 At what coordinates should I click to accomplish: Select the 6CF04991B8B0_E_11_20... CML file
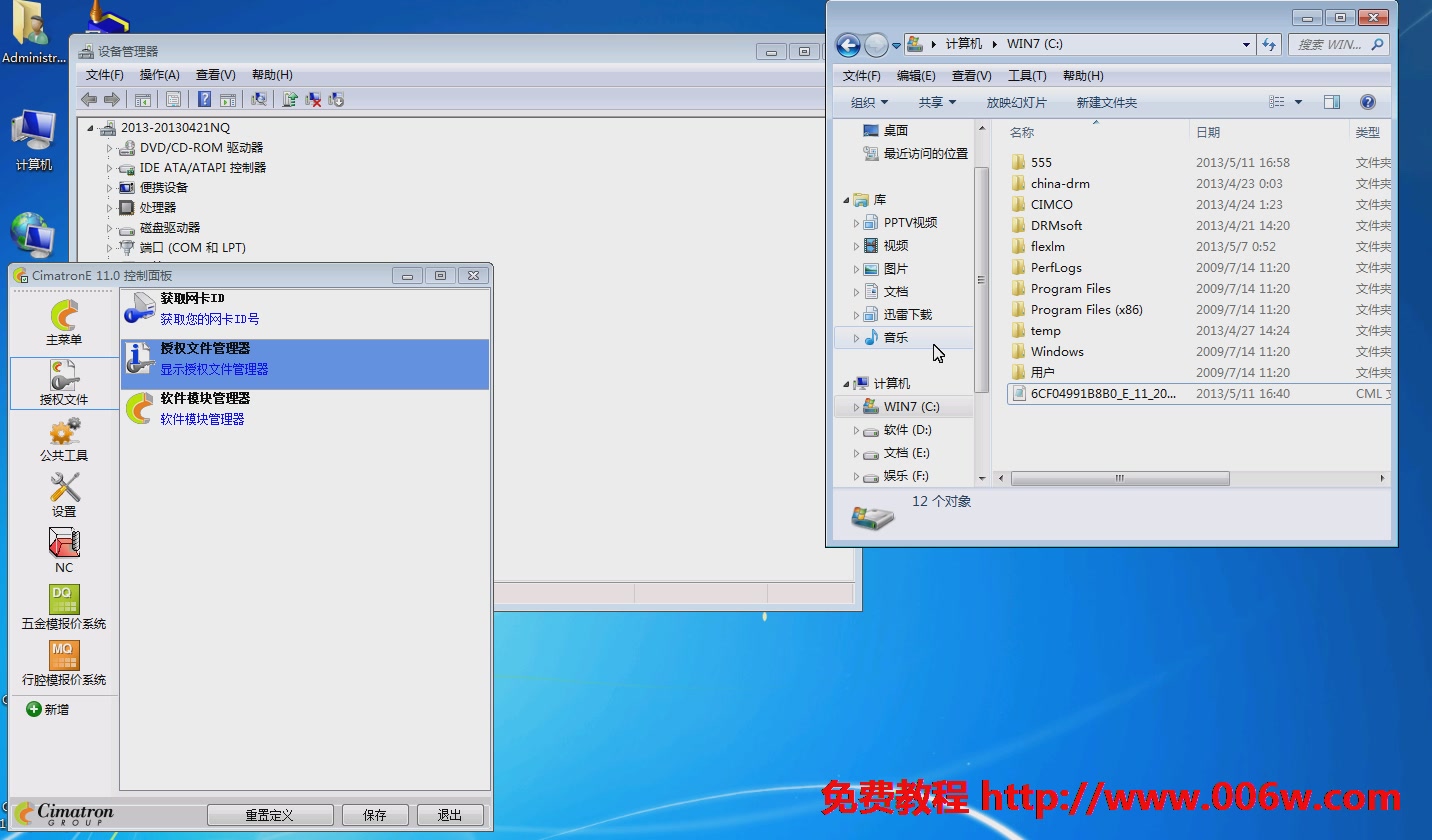(1103, 393)
